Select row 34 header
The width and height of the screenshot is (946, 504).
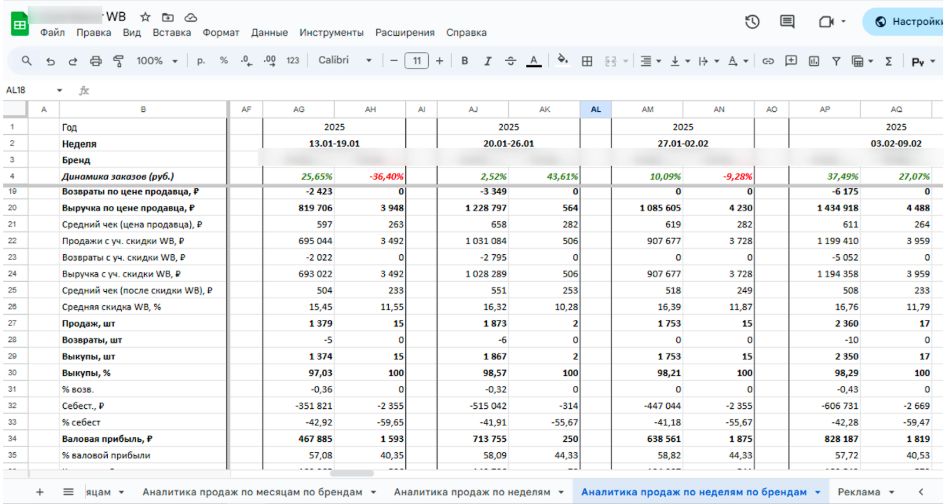point(12,439)
